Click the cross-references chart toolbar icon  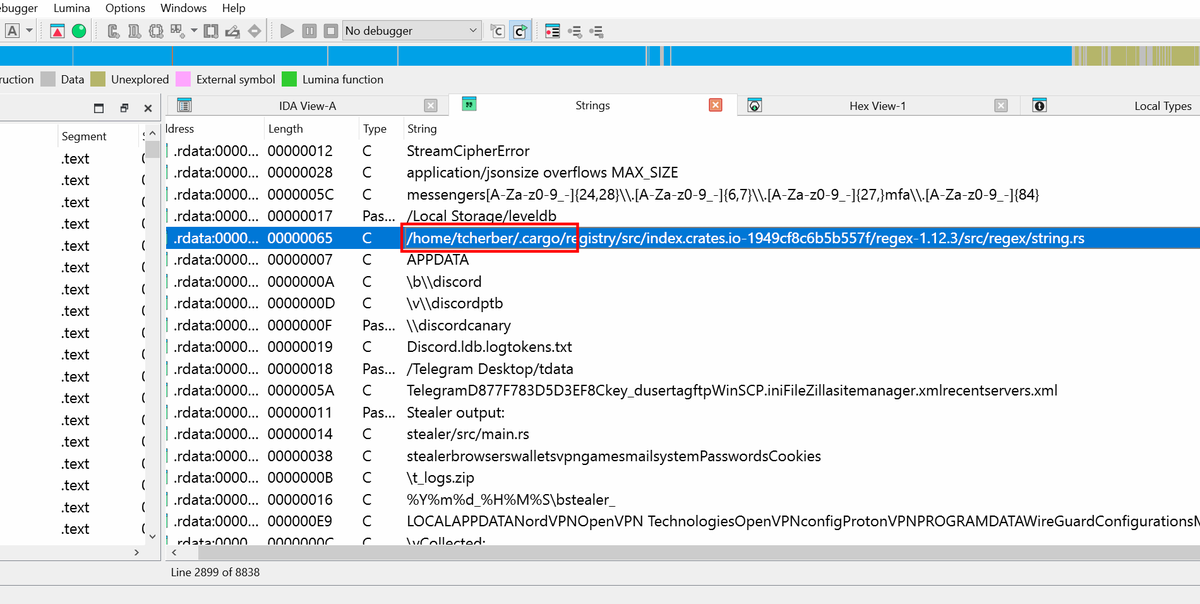(178, 31)
